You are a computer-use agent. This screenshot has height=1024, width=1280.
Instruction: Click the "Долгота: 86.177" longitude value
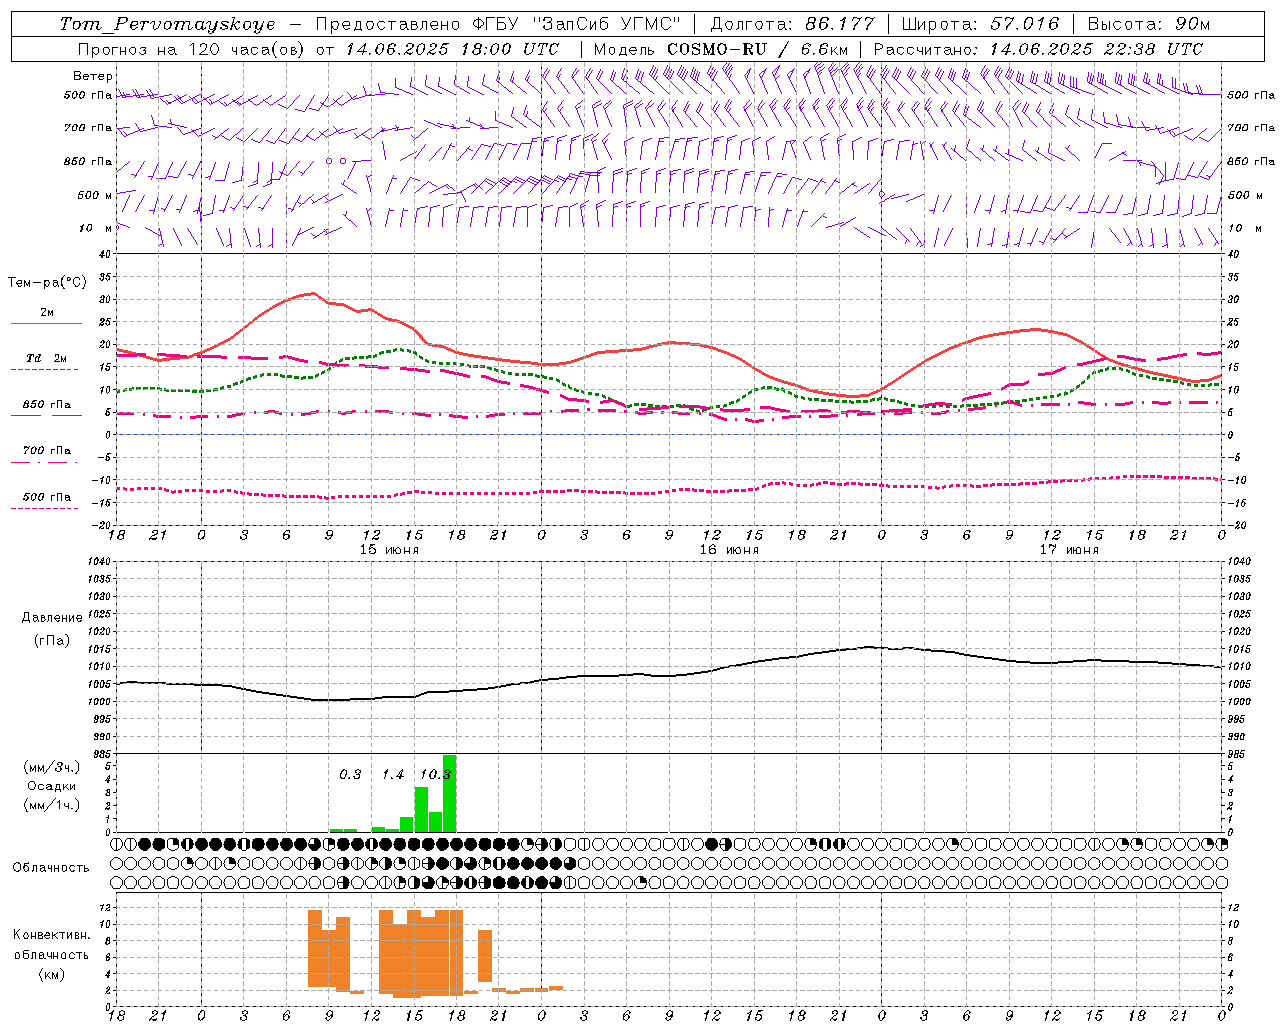793,24
